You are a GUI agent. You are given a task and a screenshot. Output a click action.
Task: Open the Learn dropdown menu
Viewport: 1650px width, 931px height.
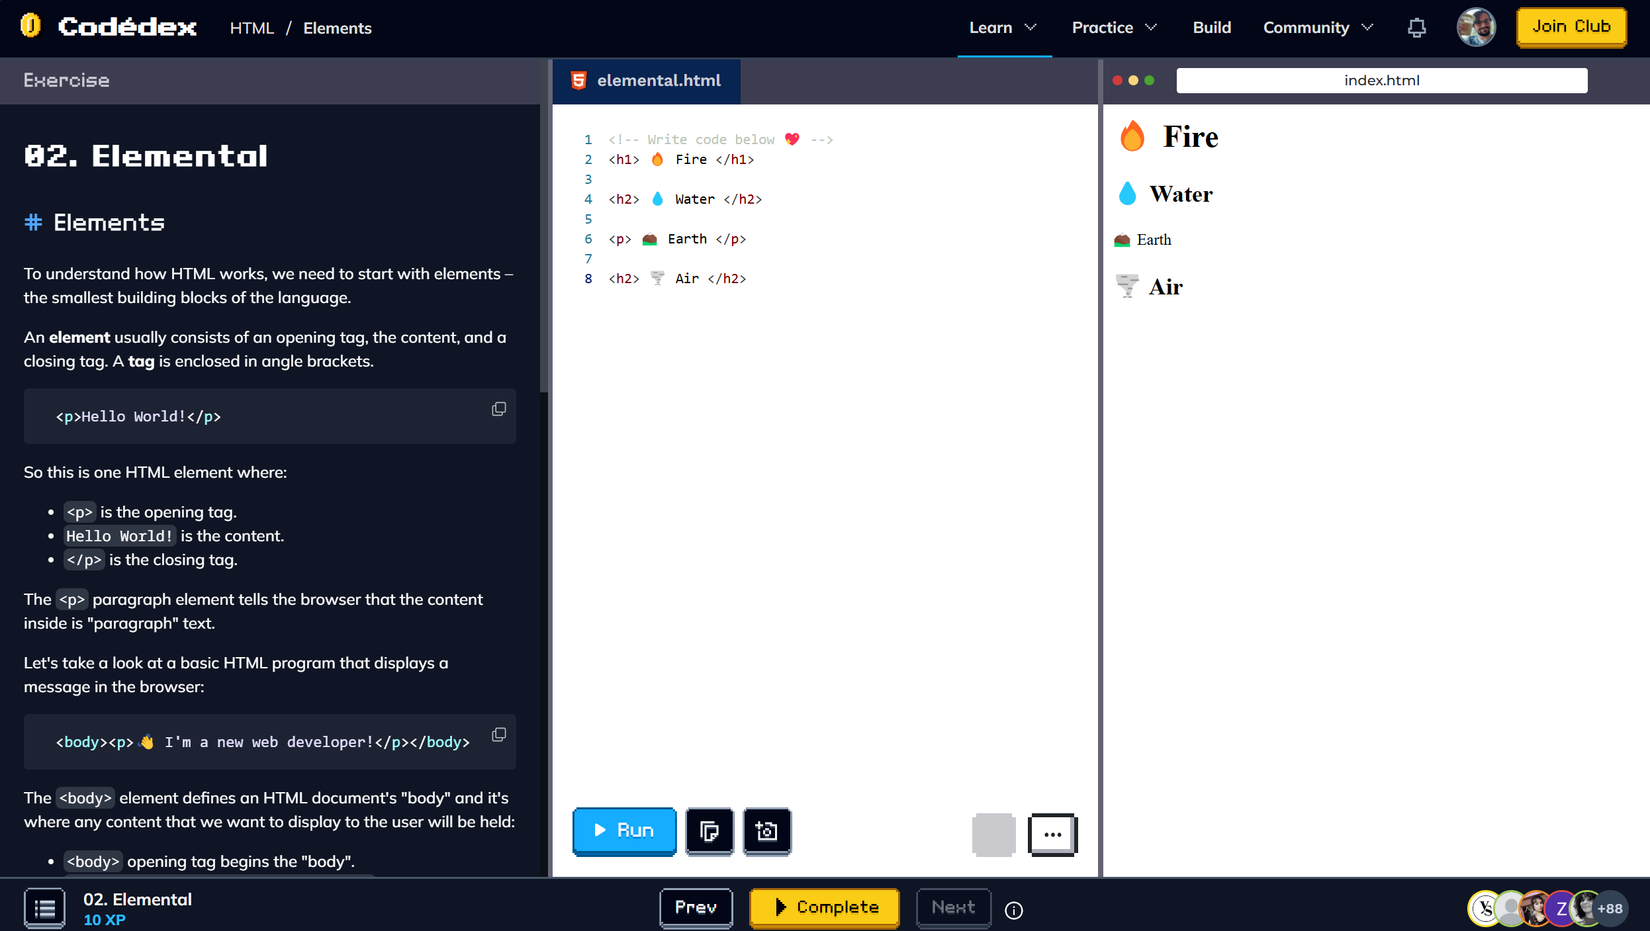point(1003,27)
